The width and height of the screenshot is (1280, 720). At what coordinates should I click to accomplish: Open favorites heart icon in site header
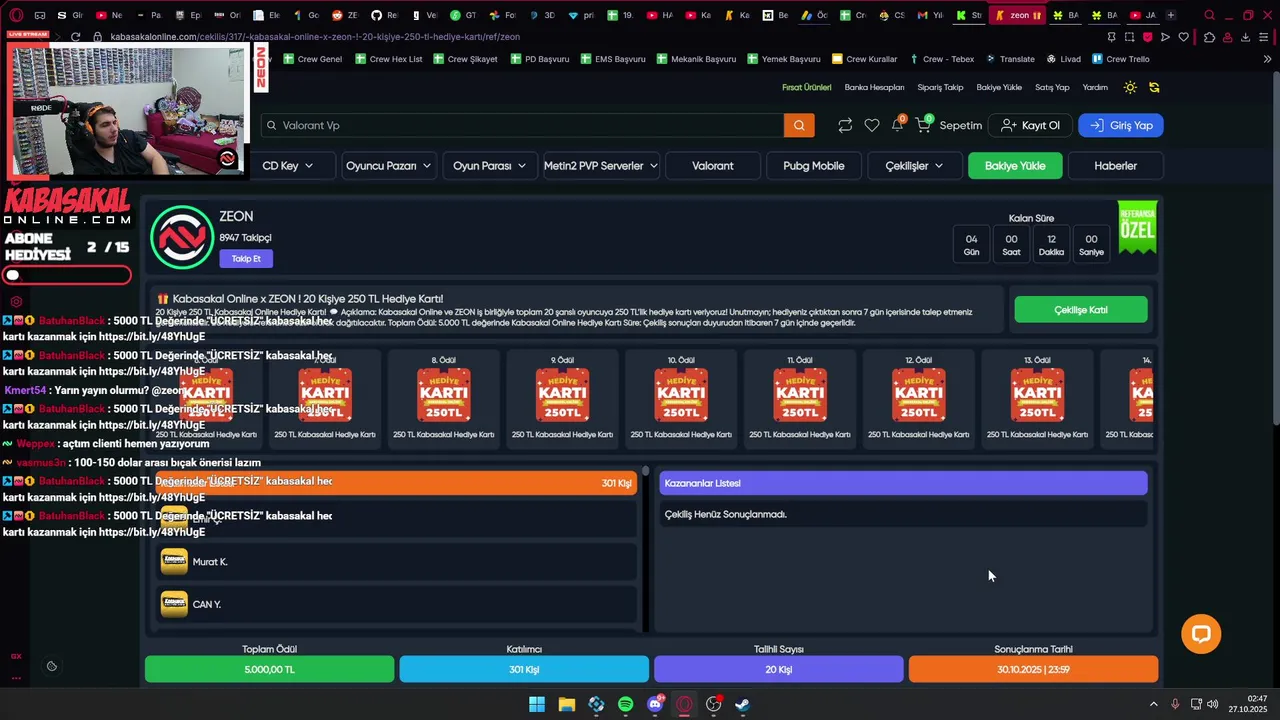(x=872, y=125)
